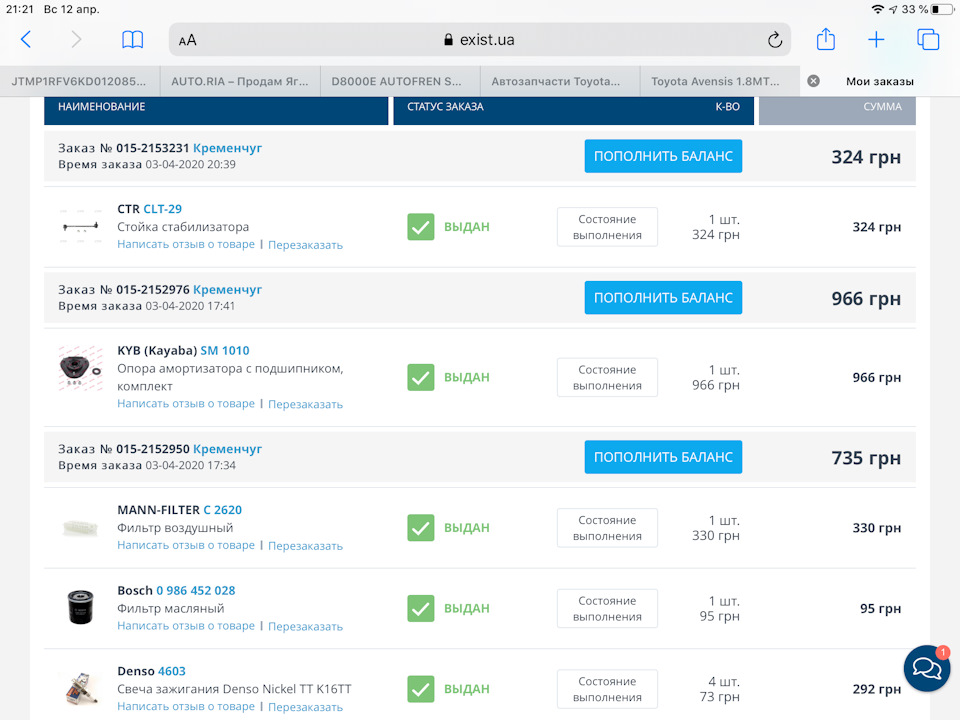Show all tabs overview icon
The width and height of the screenshot is (960, 720).
928,40
